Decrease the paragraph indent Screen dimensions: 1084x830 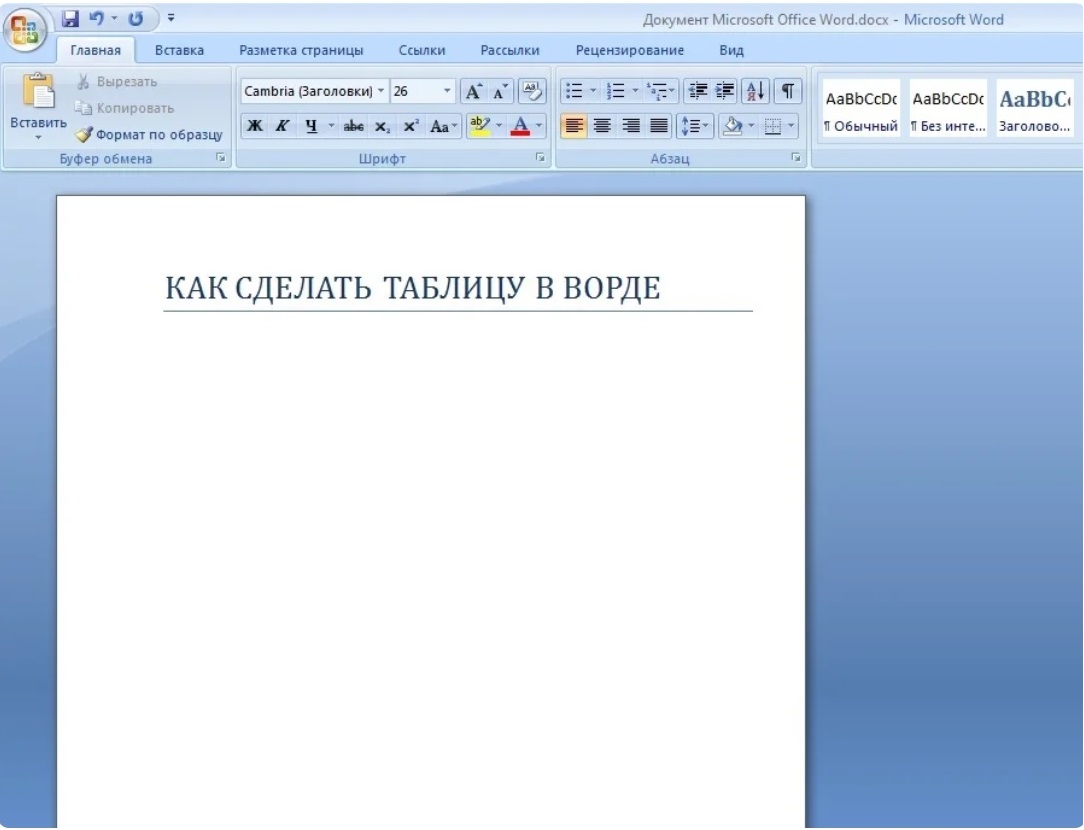click(698, 91)
